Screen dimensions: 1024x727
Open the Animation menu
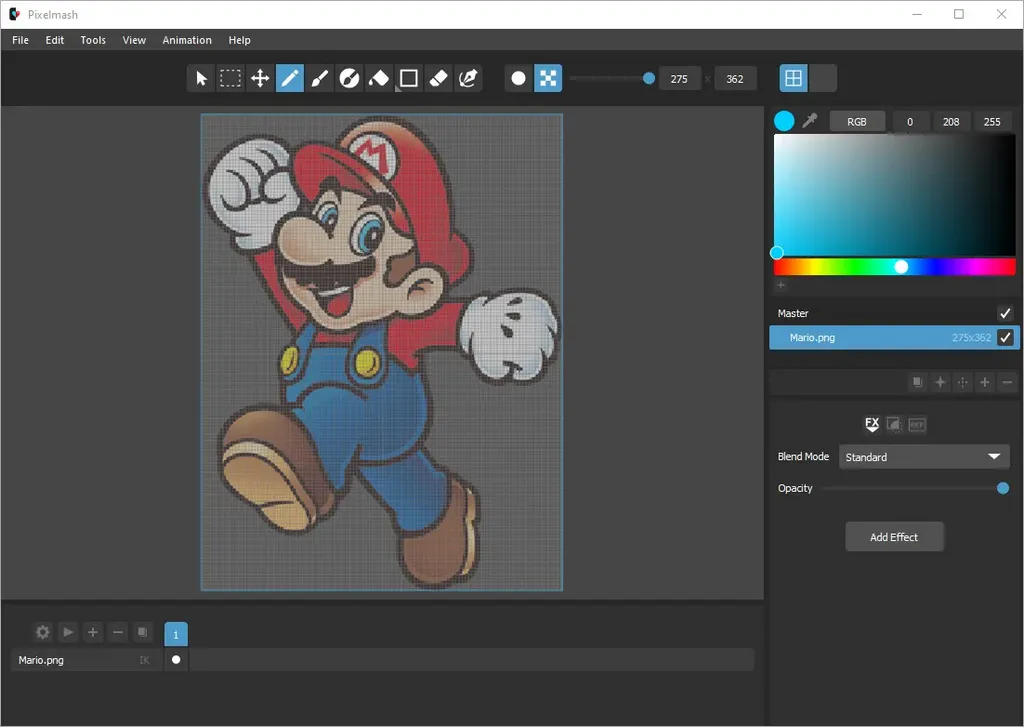tap(187, 40)
